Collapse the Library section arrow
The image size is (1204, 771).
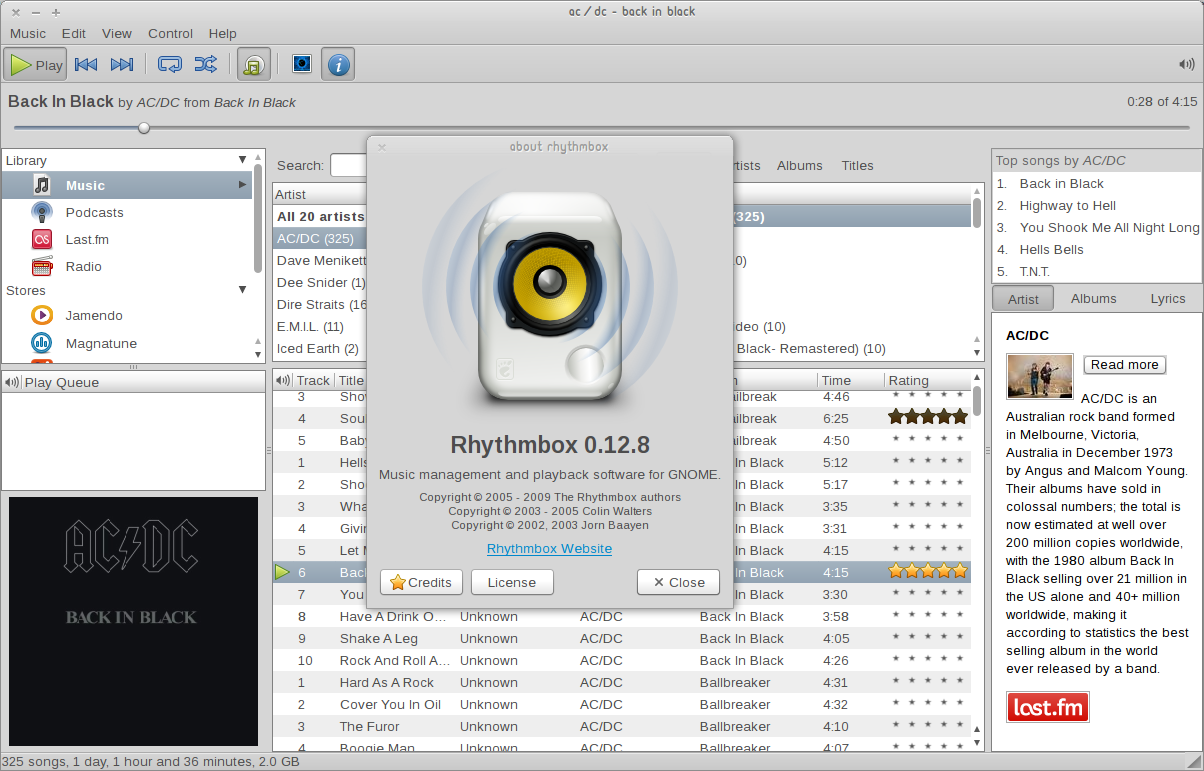pyautogui.click(x=242, y=160)
